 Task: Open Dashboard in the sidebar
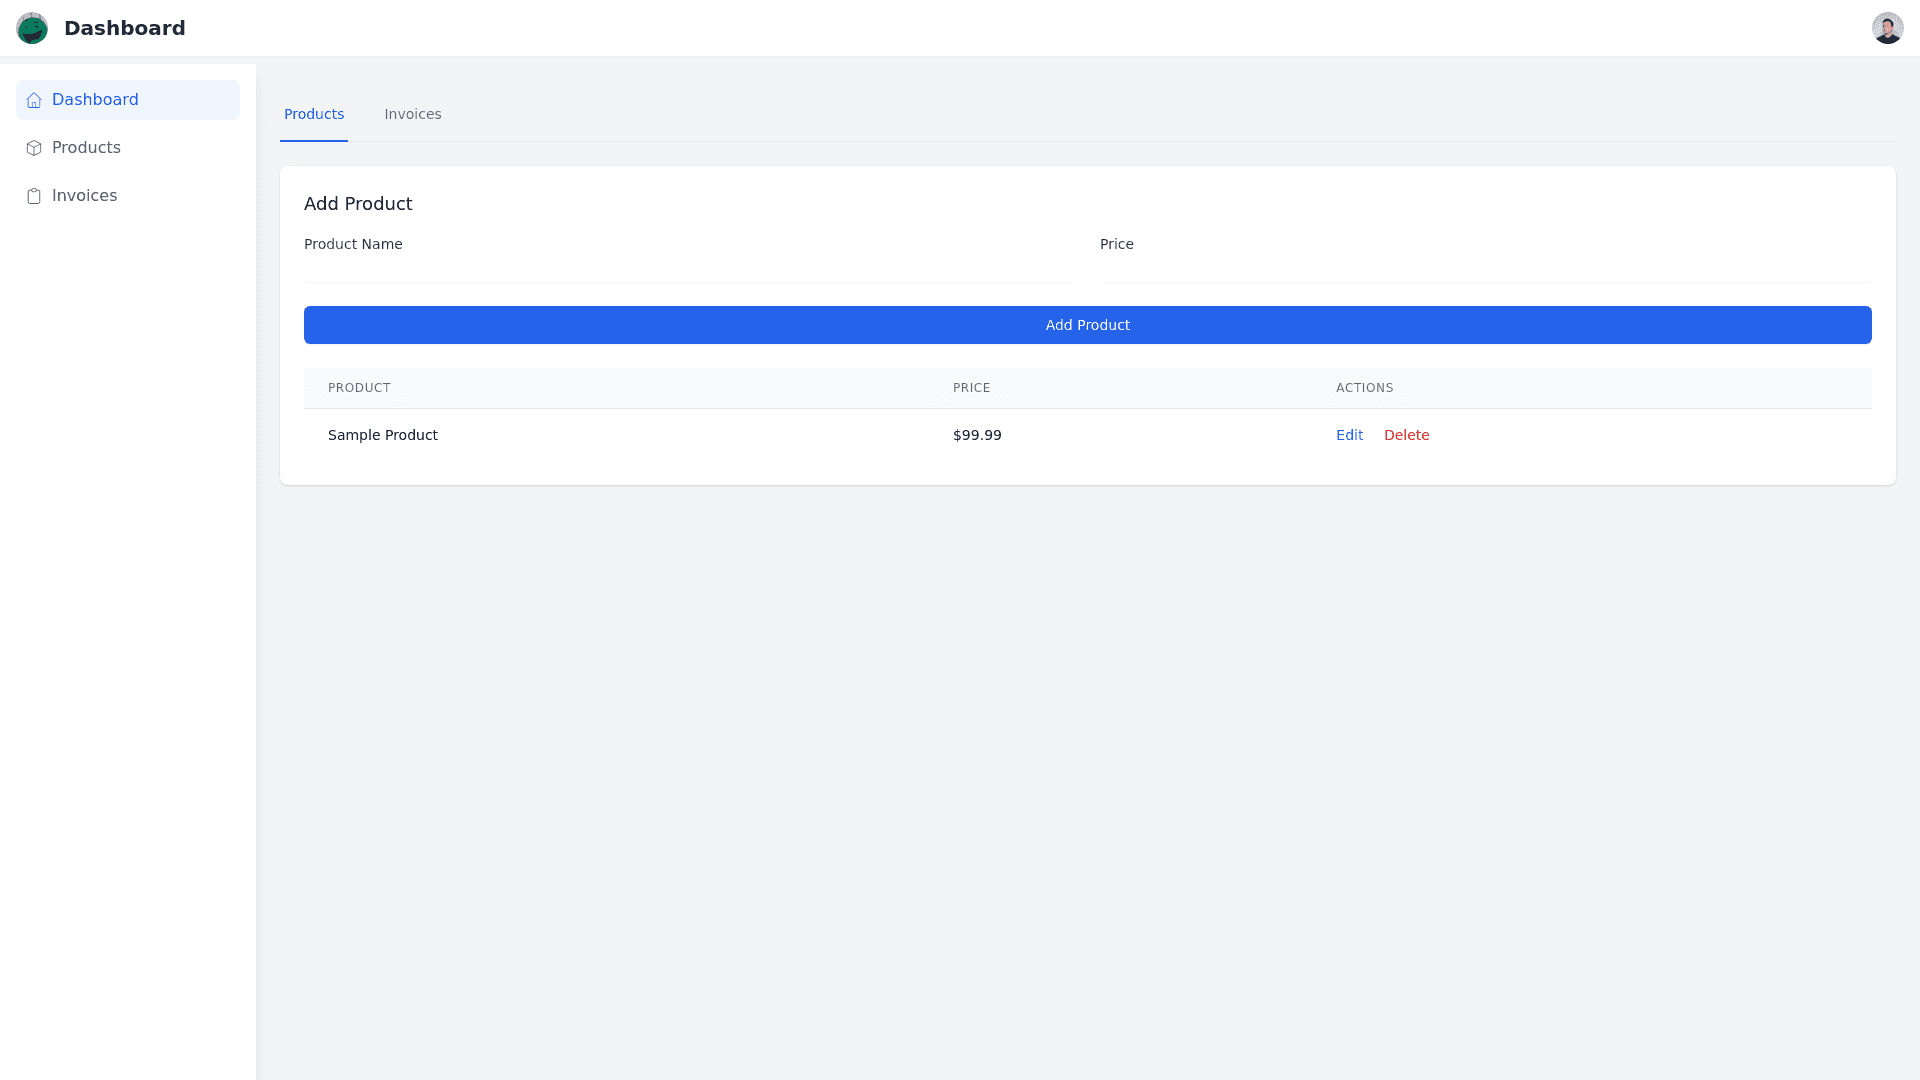95,100
